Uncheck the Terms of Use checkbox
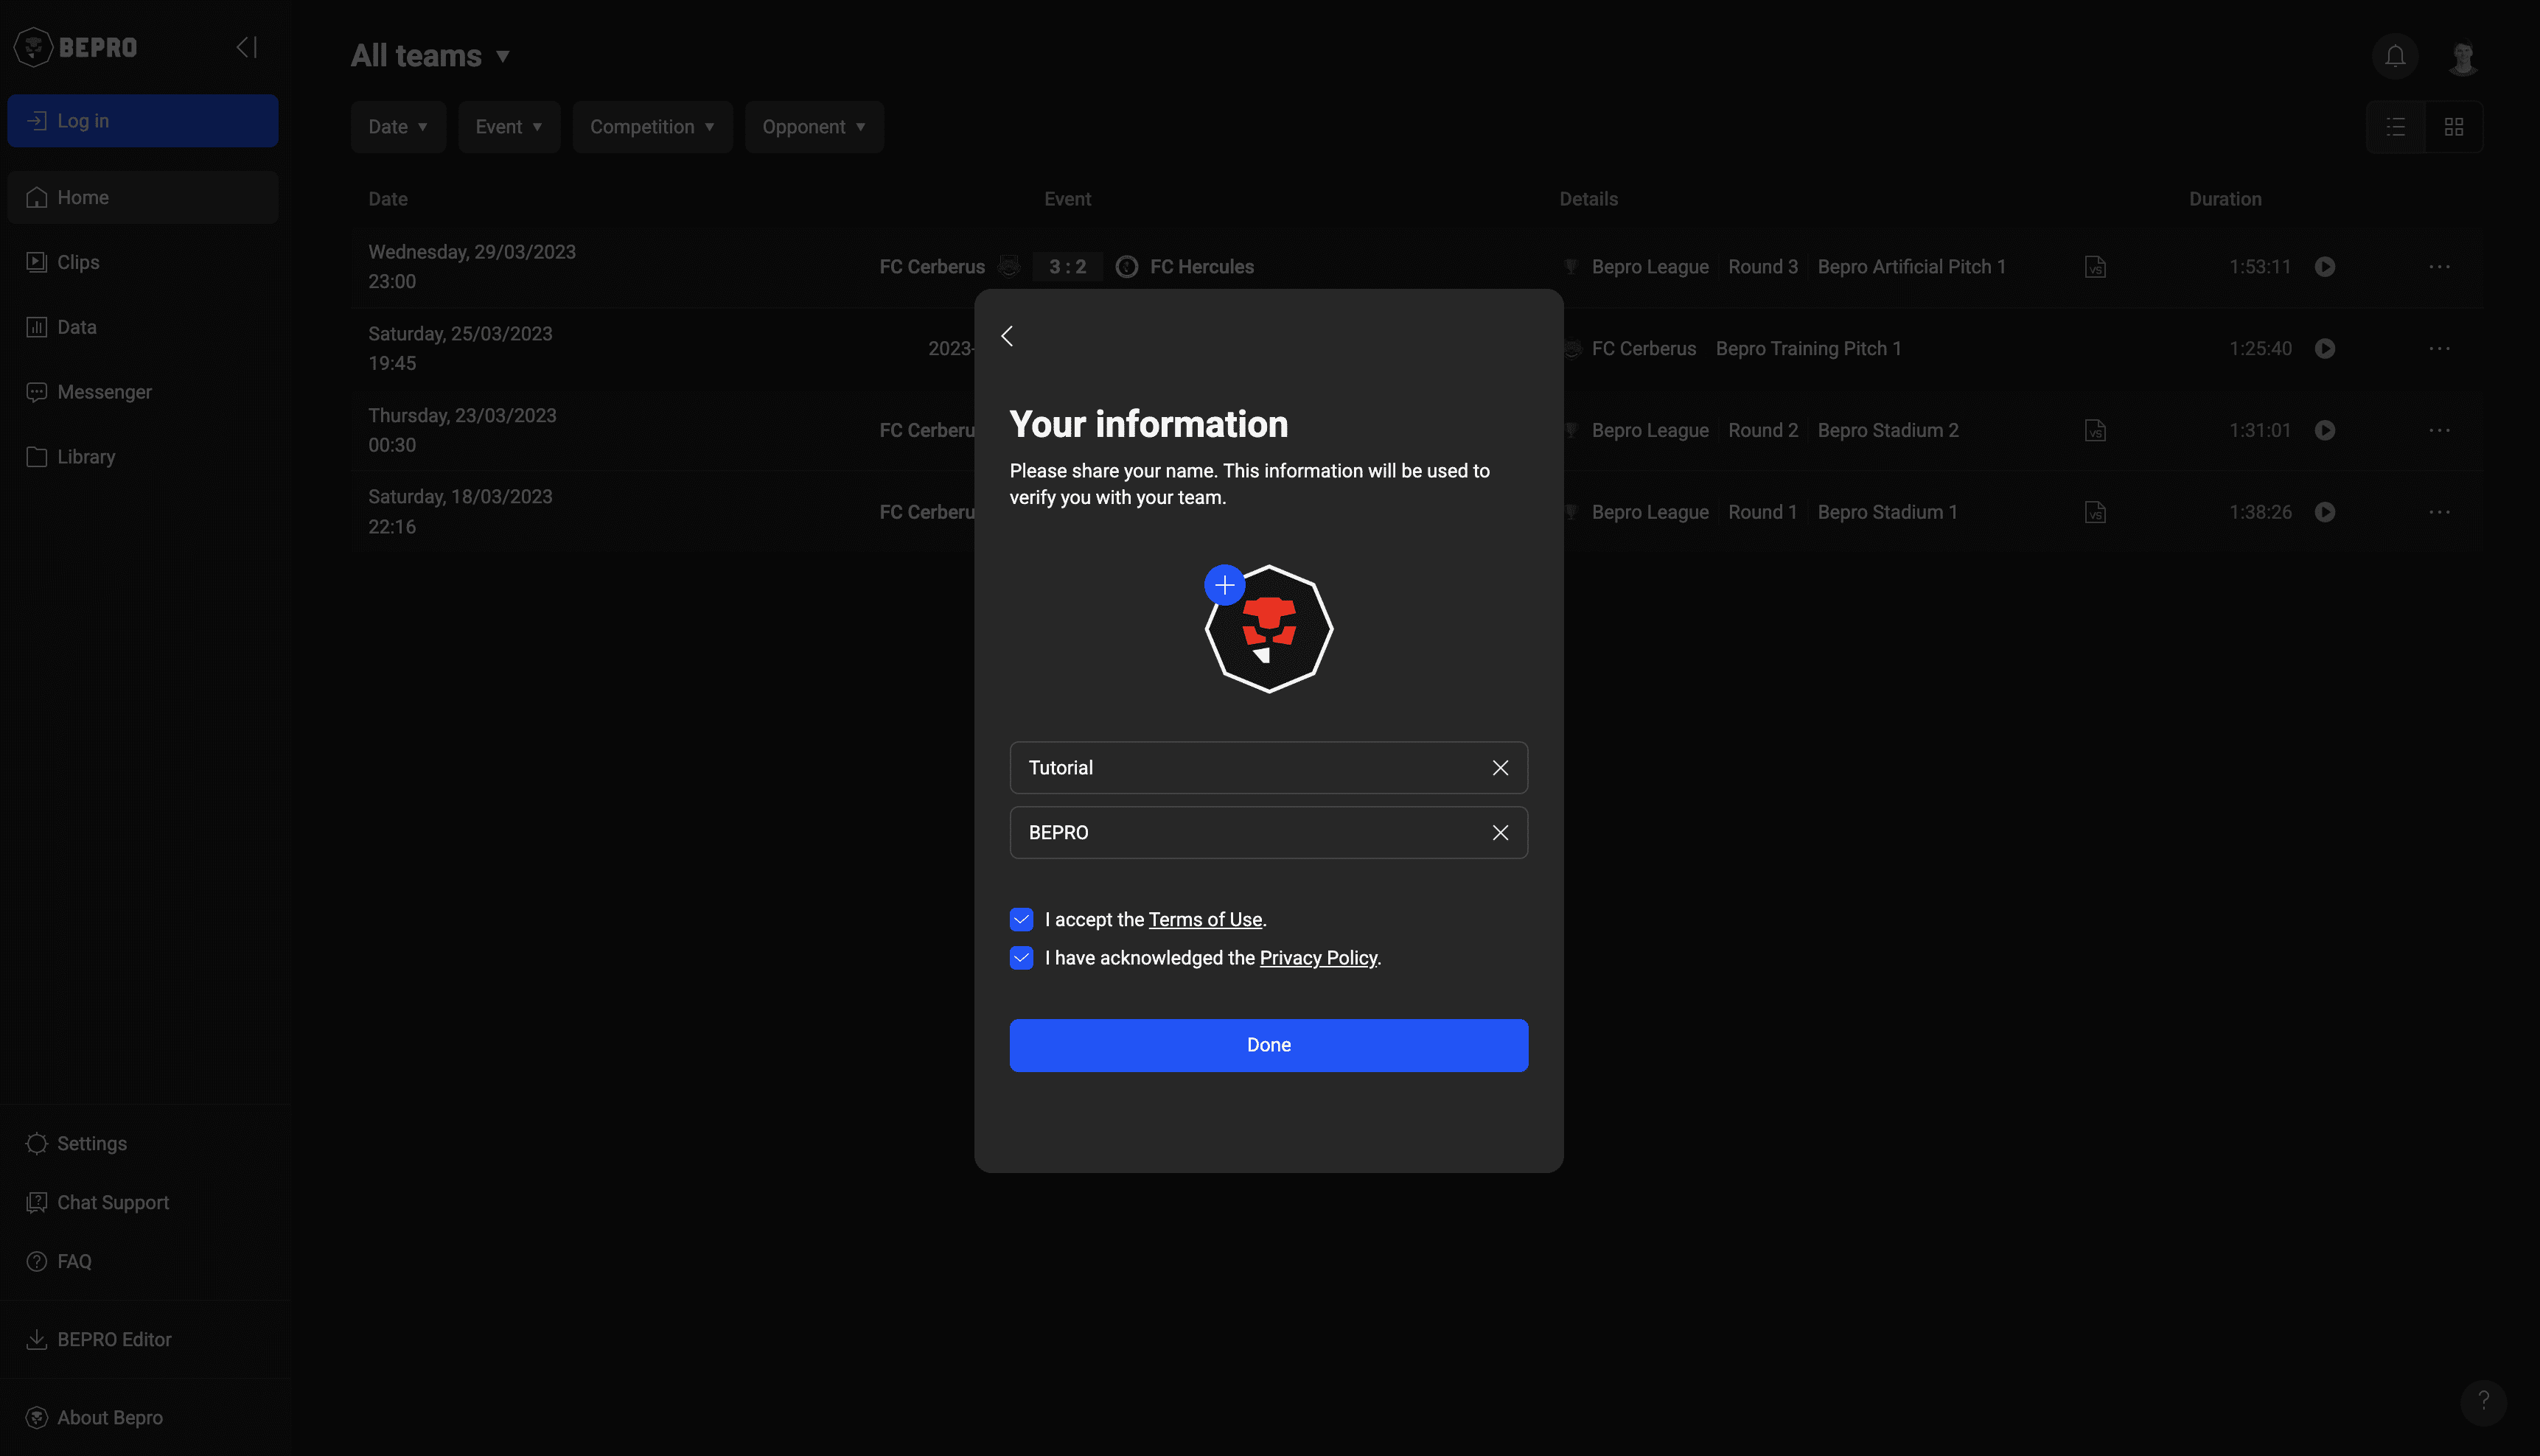The width and height of the screenshot is (2540, 1456). (x=1021, y=920)
